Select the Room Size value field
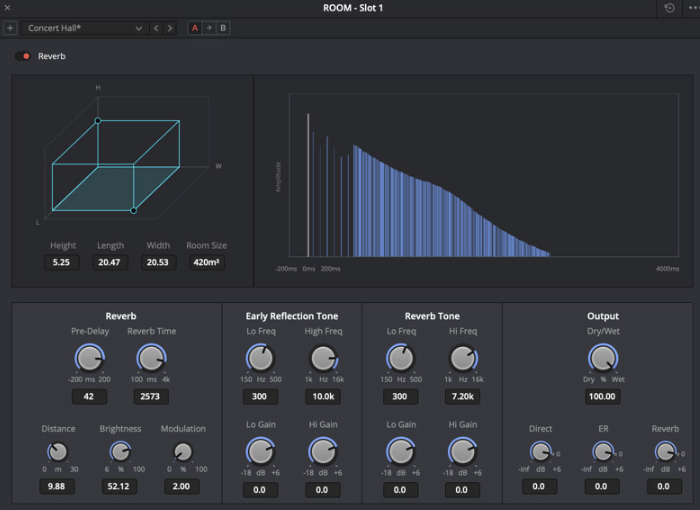700x510 pixels. (x=206, y=262)
